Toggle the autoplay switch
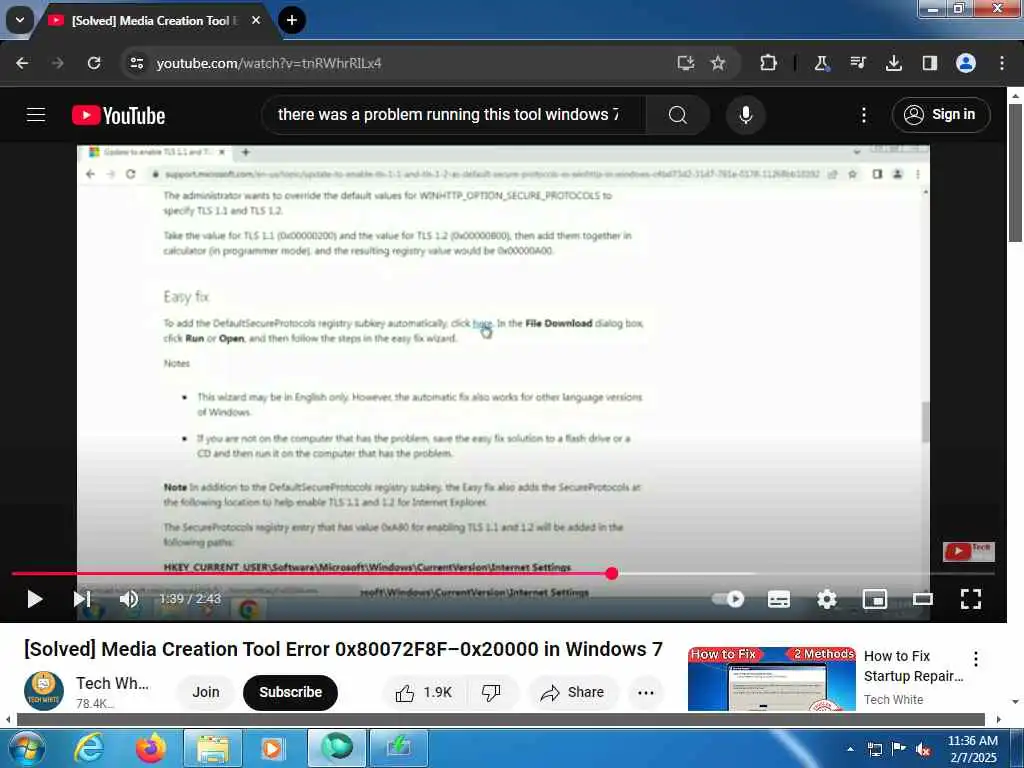Viewport: 1024px width, 768px height. point(728,599)
